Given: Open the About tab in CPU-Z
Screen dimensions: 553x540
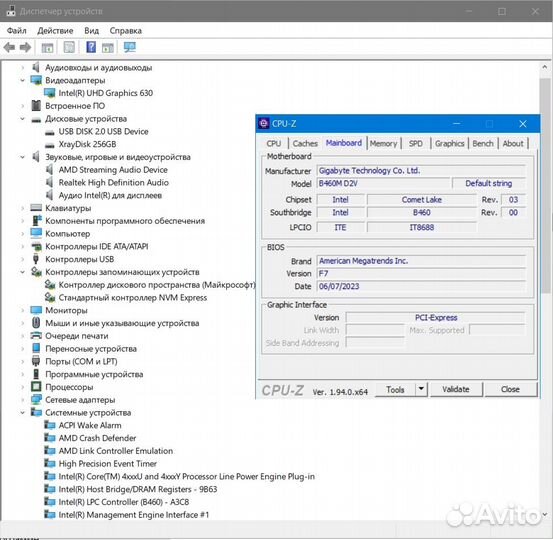Looking at the screenshot, I should [x=513, y=144].
